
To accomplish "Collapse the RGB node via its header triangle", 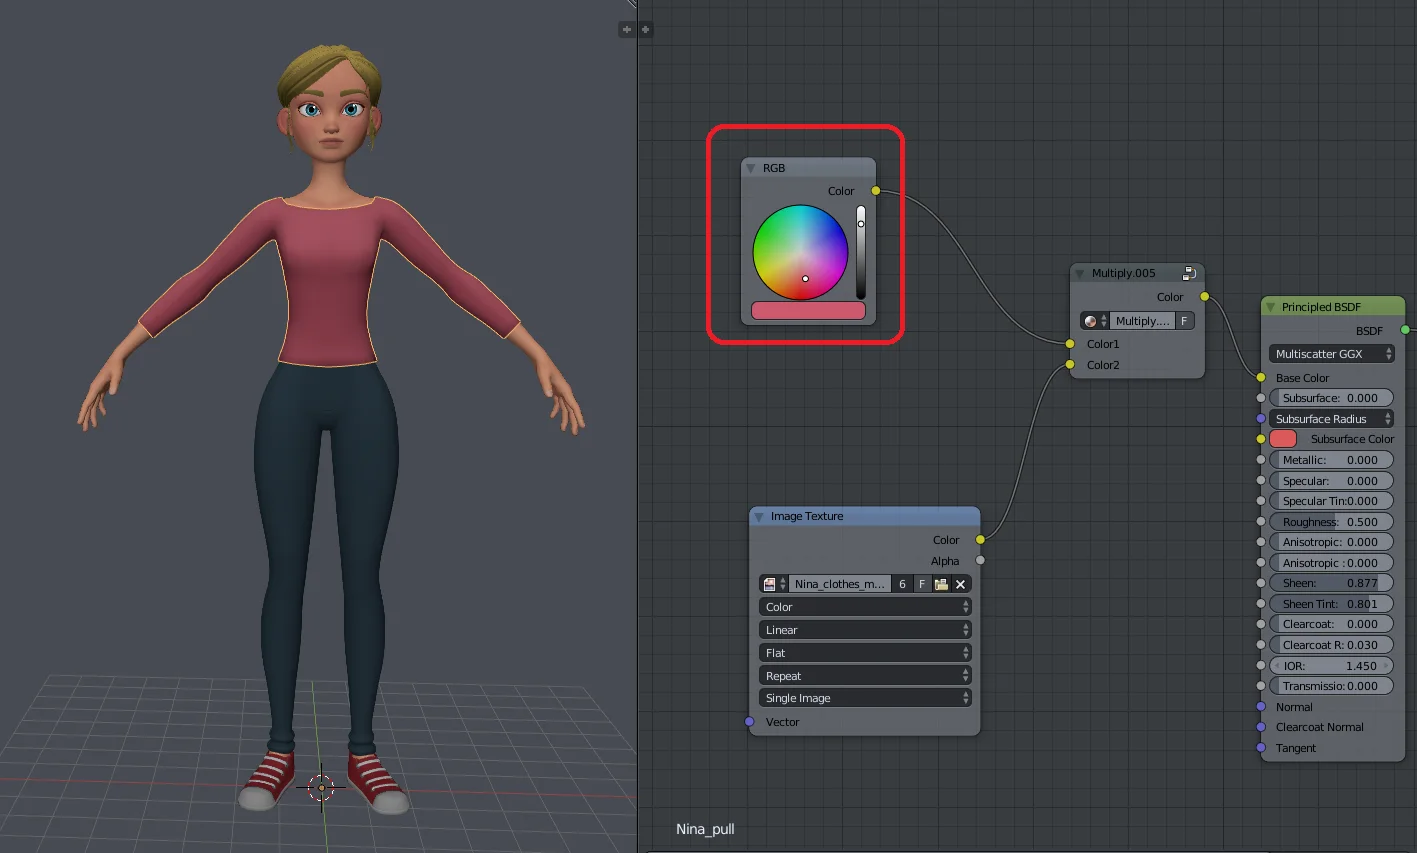I will [x=751, y=167].
